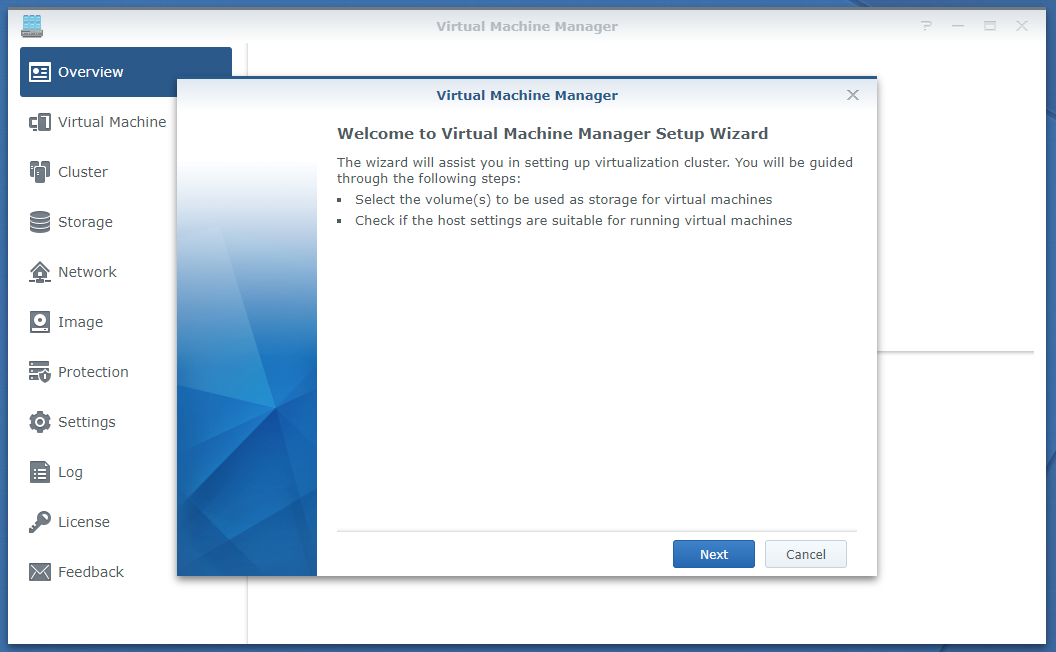Click the Storage database icon

pos(40,222)
